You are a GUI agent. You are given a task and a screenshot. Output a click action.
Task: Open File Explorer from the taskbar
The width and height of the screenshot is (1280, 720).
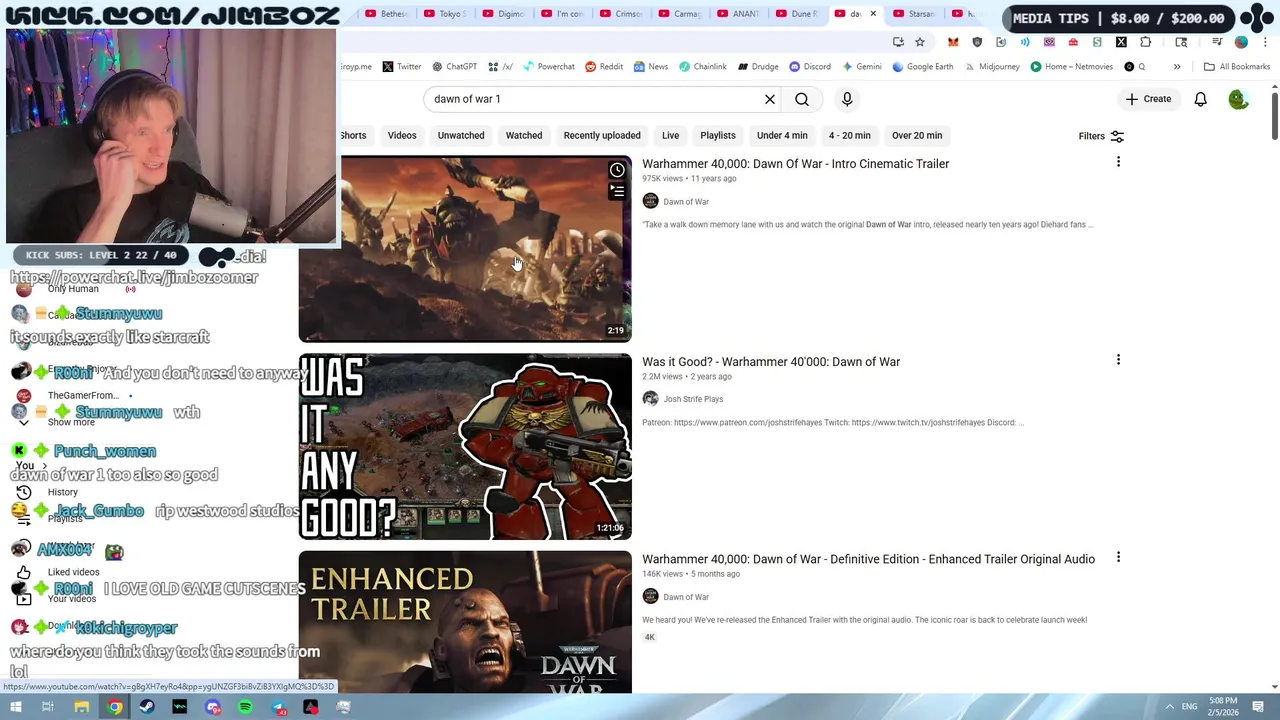[82, 707]
